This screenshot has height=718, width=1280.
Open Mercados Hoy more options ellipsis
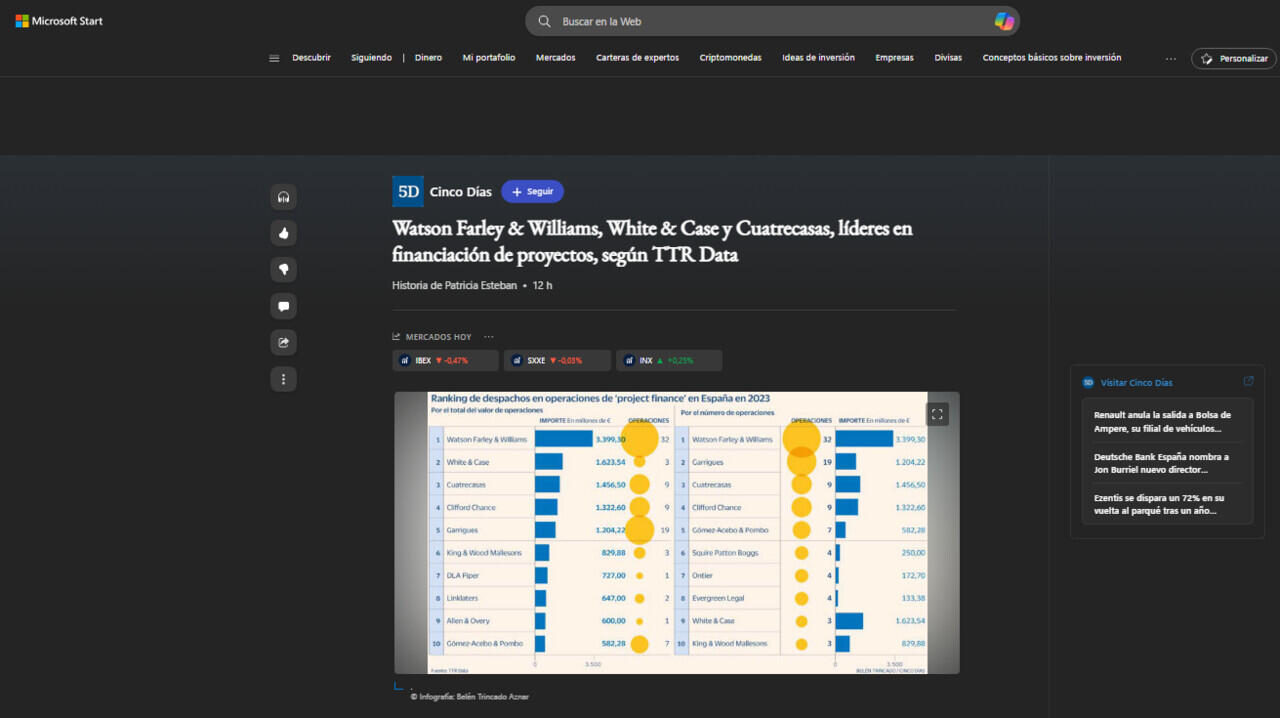coord(488,337)
